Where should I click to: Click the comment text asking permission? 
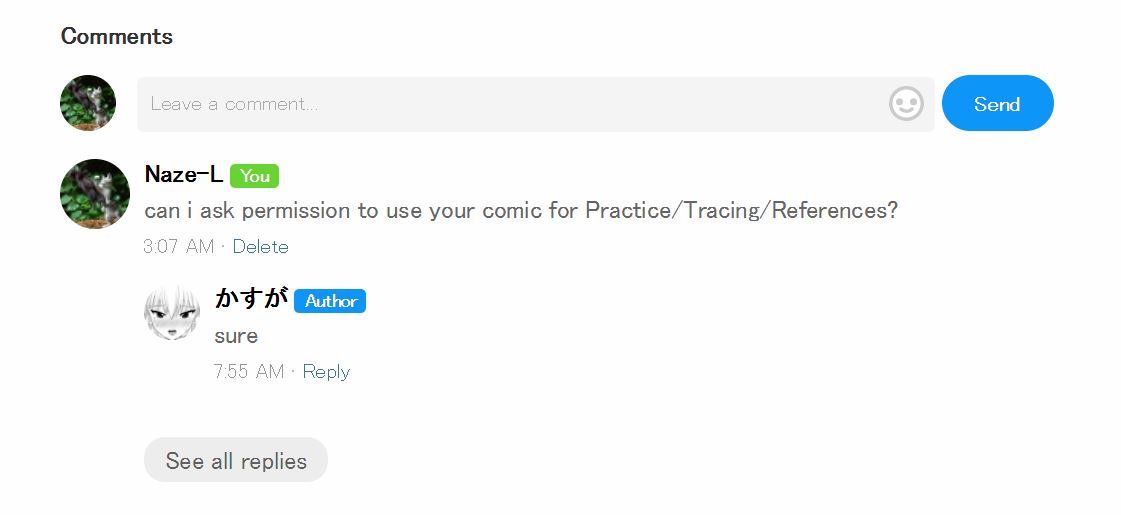point(400,211)
